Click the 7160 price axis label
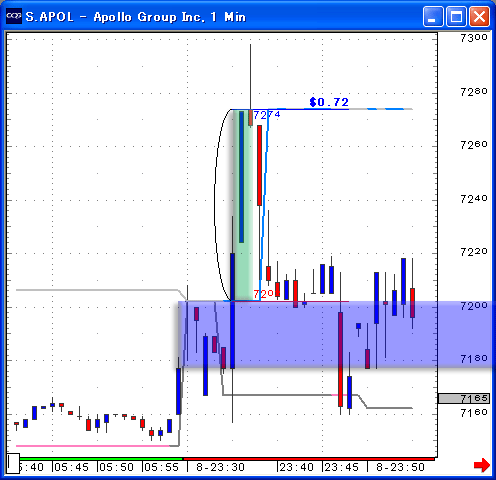The image size is (496, 480). (474, 413)
